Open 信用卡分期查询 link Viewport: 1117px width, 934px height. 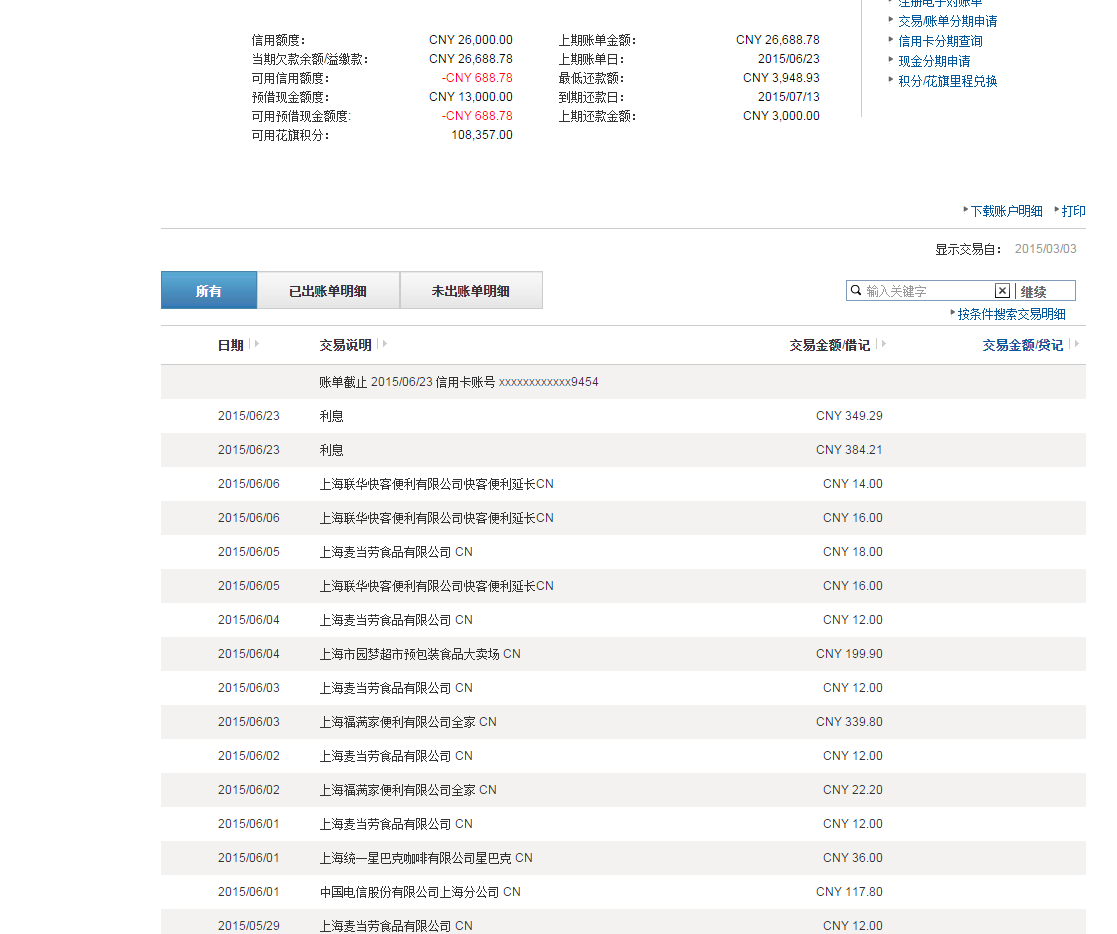click(940, 41)
